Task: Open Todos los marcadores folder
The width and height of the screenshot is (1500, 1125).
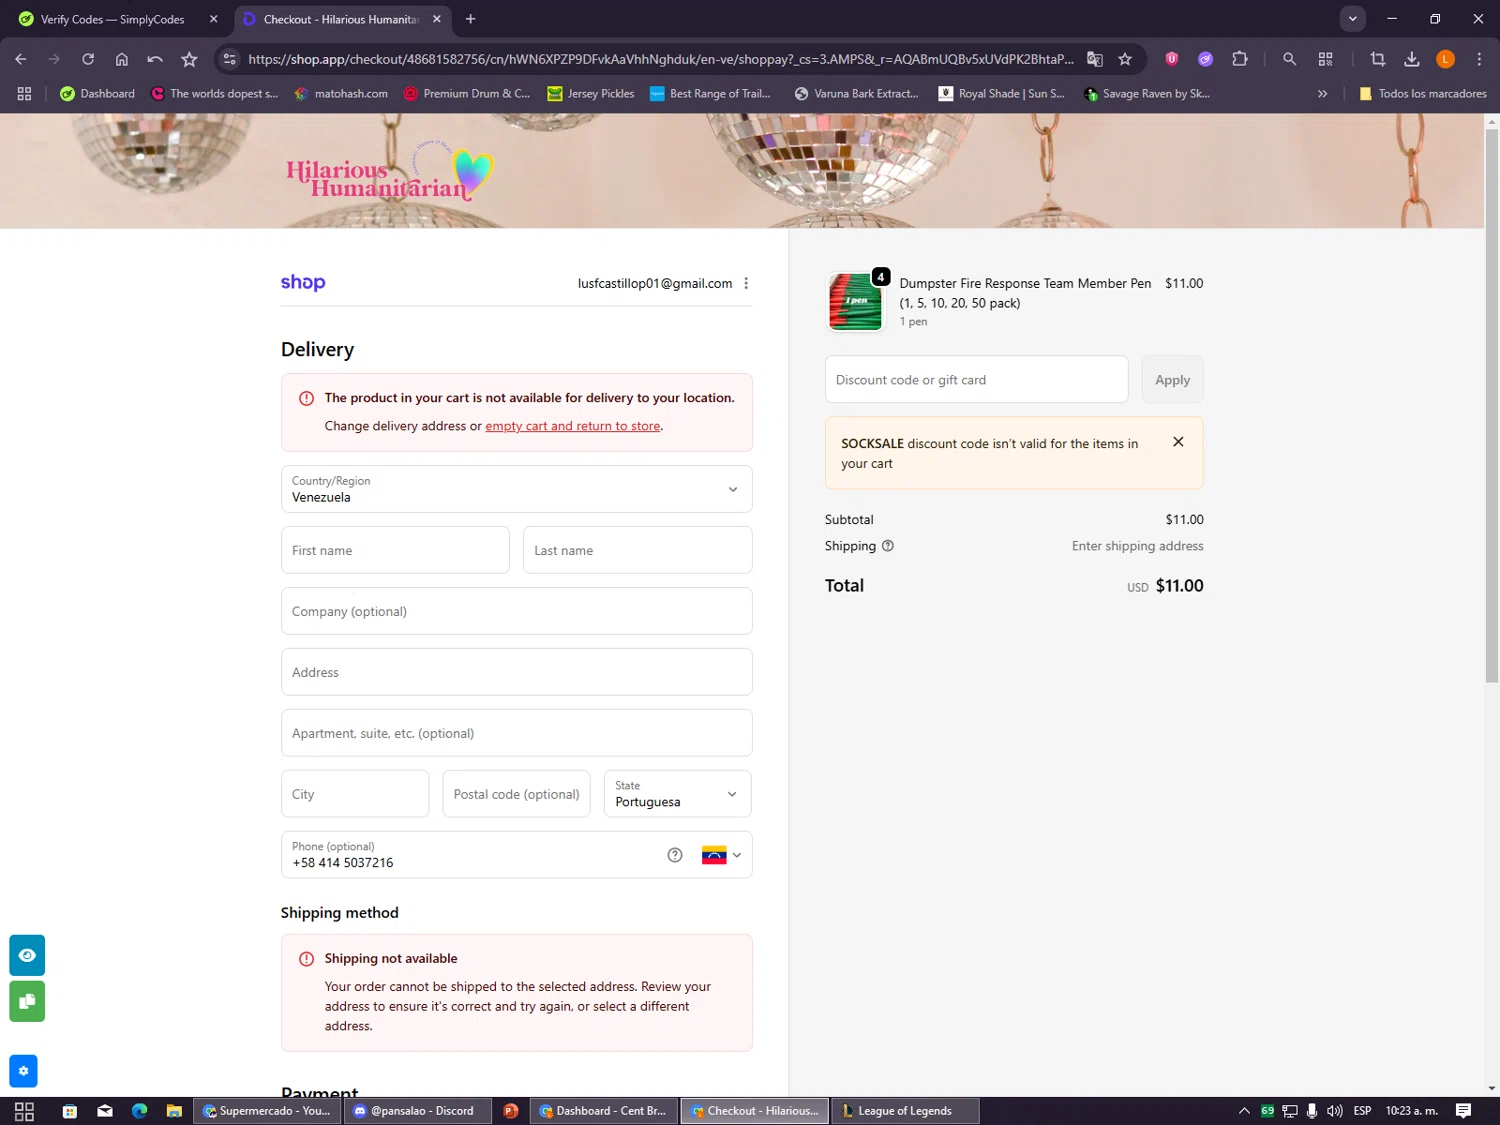Action: [x=1422, y=93]
